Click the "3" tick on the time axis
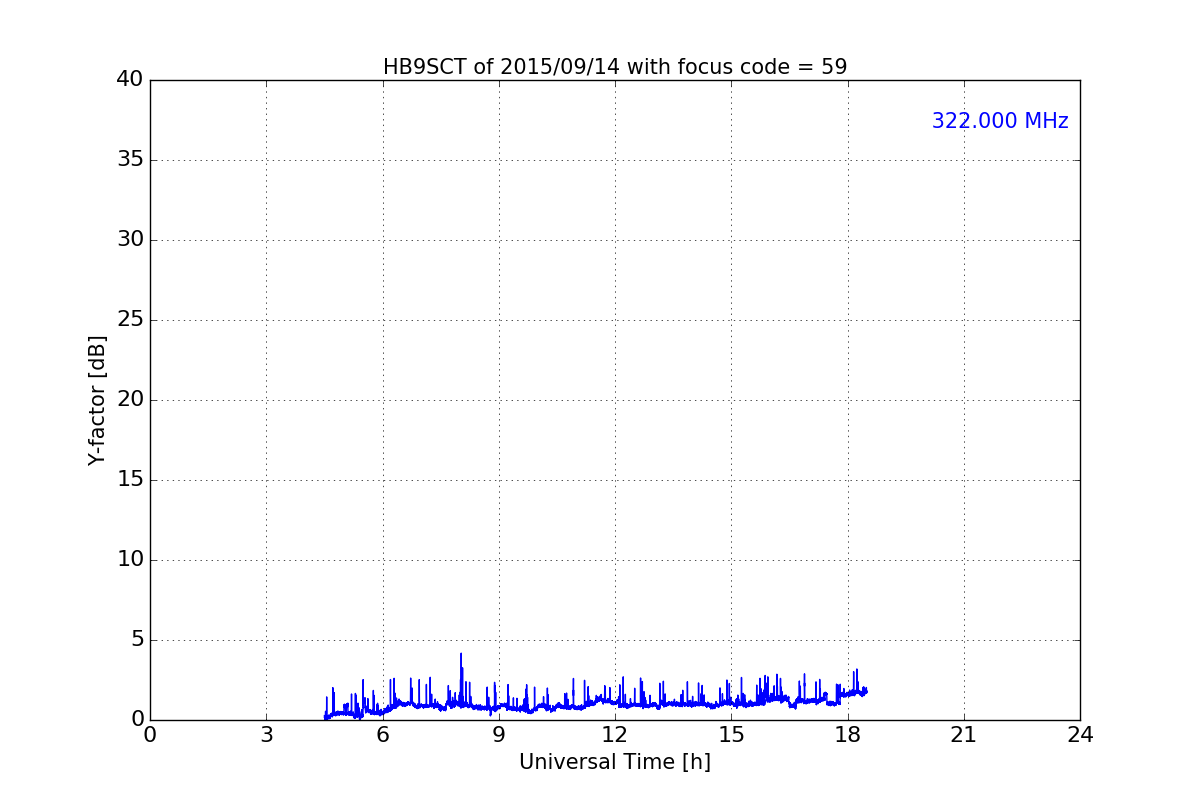Viewport: 1200px width, 800px height. [266, 735]
